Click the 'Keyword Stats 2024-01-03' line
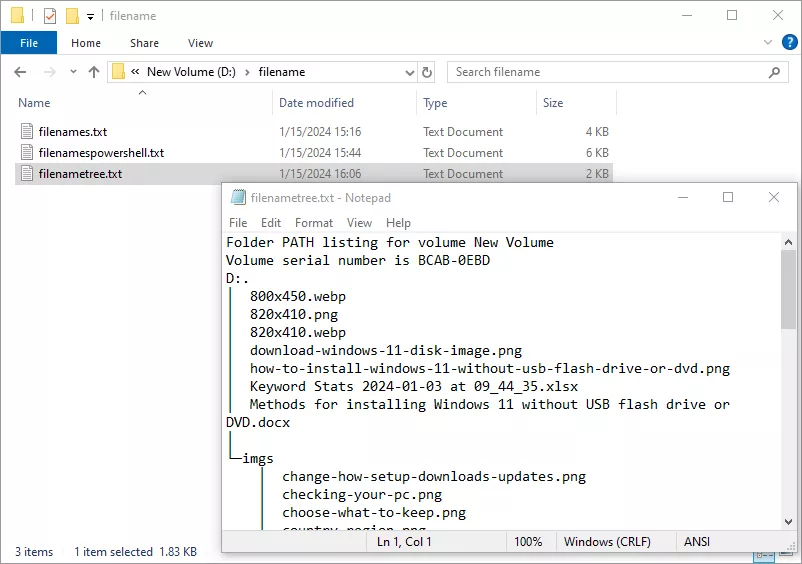Viewport: 802px width, 564px height. (414, 387)
